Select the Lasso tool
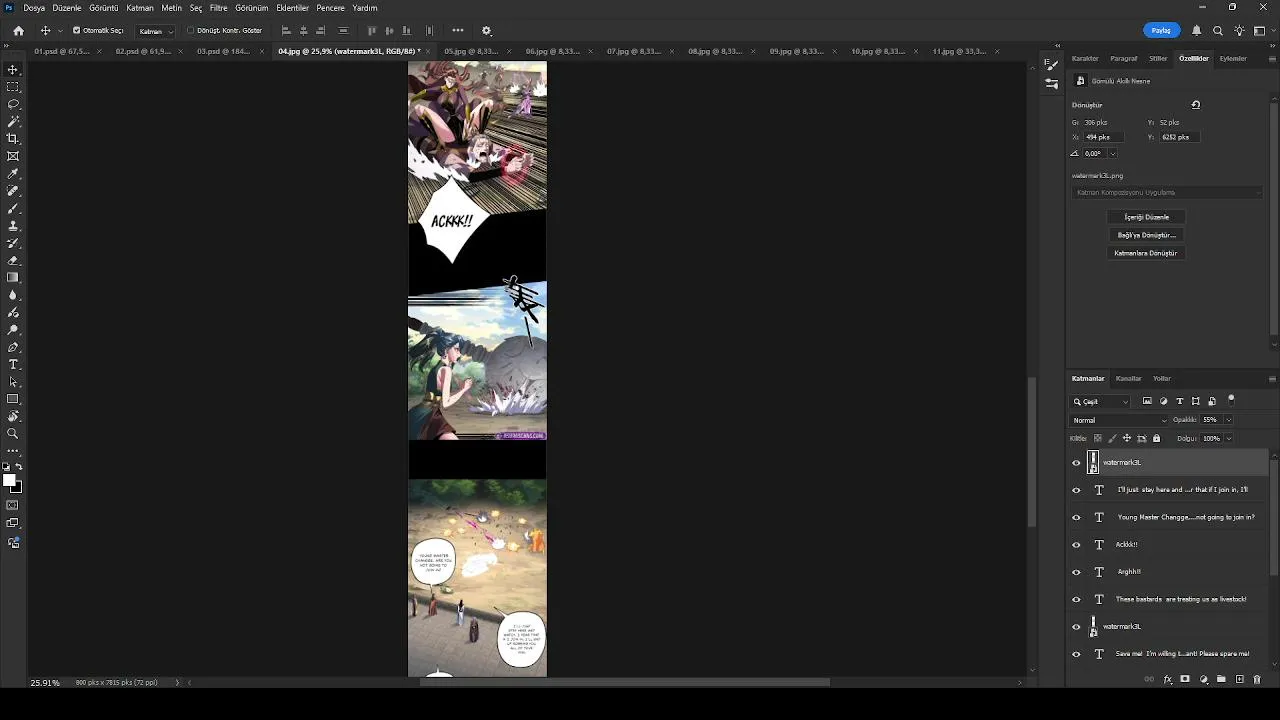The image size is (1280, 720). 13,104
